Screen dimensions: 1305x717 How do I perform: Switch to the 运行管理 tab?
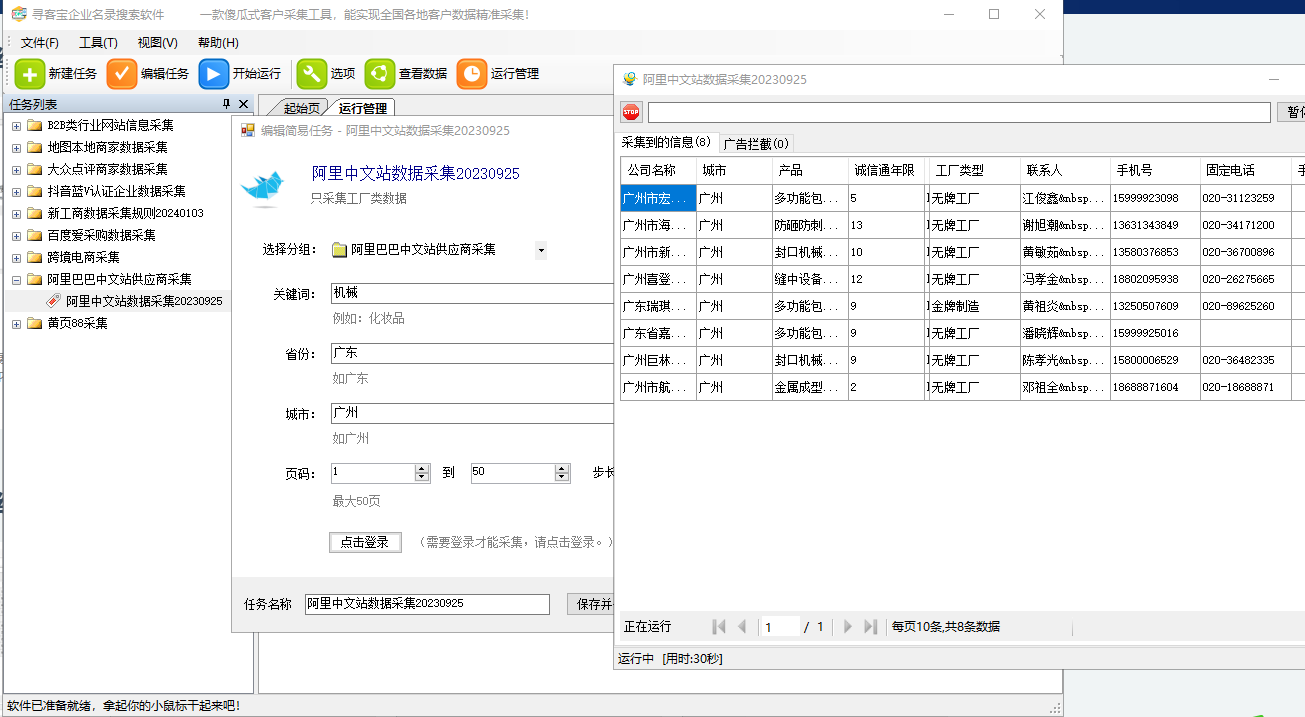pos(362,108)
